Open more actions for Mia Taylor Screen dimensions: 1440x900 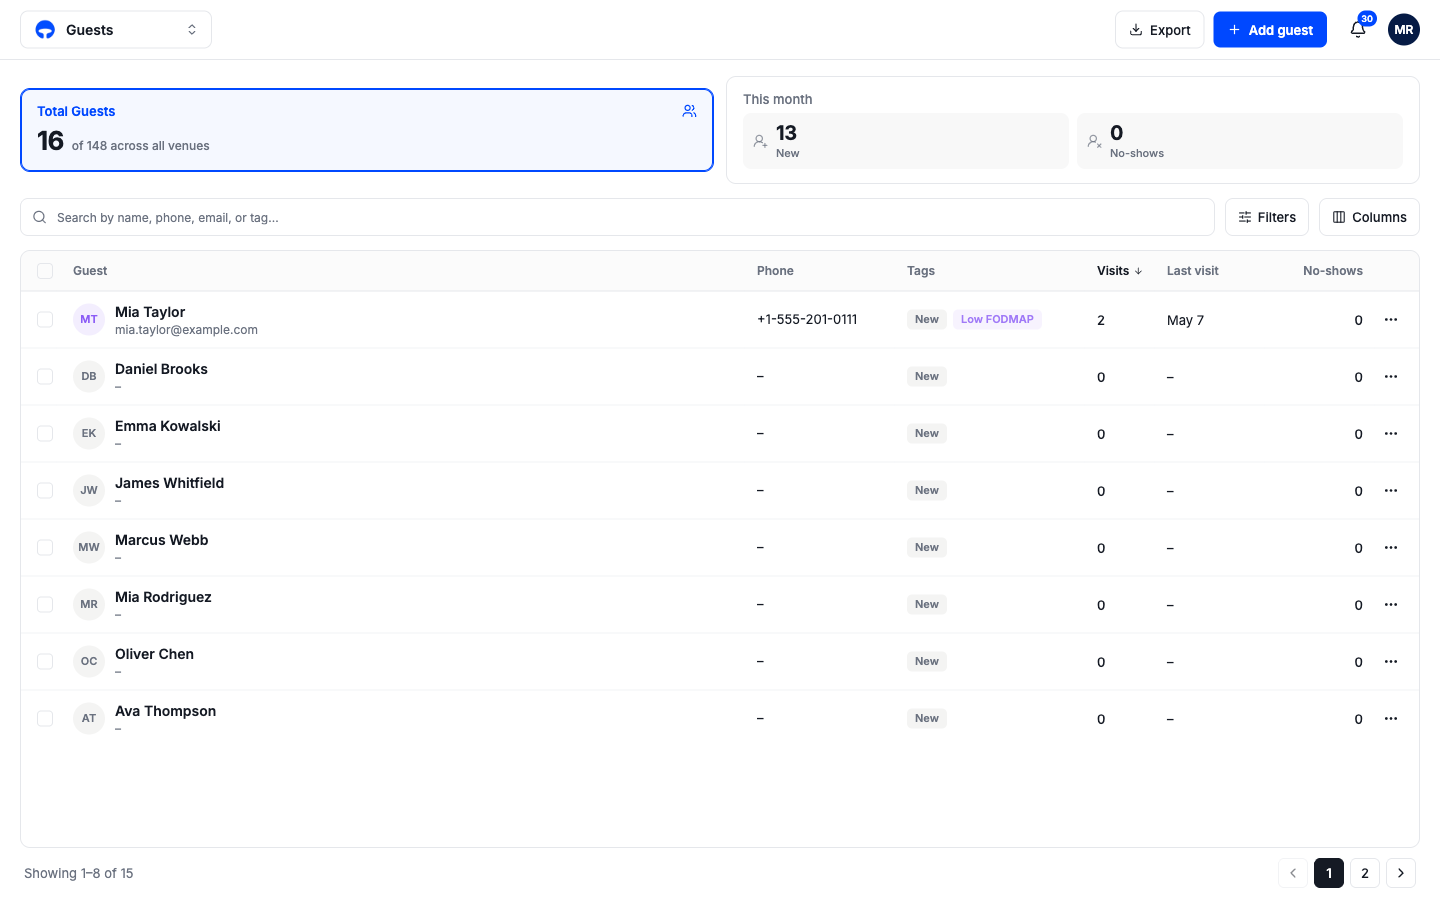click(x=1391, y=320)
